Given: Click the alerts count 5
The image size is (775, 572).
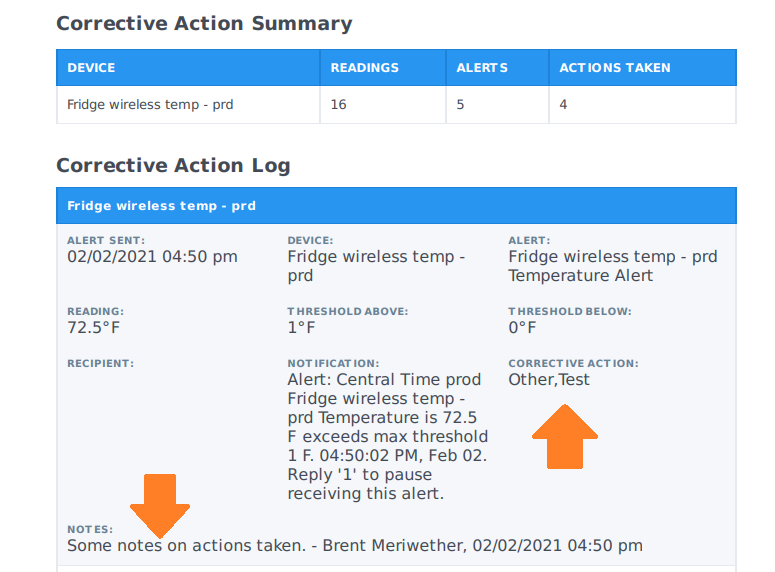Looking at the screenshot, I should pyautogui.click(x=460, y=104).
